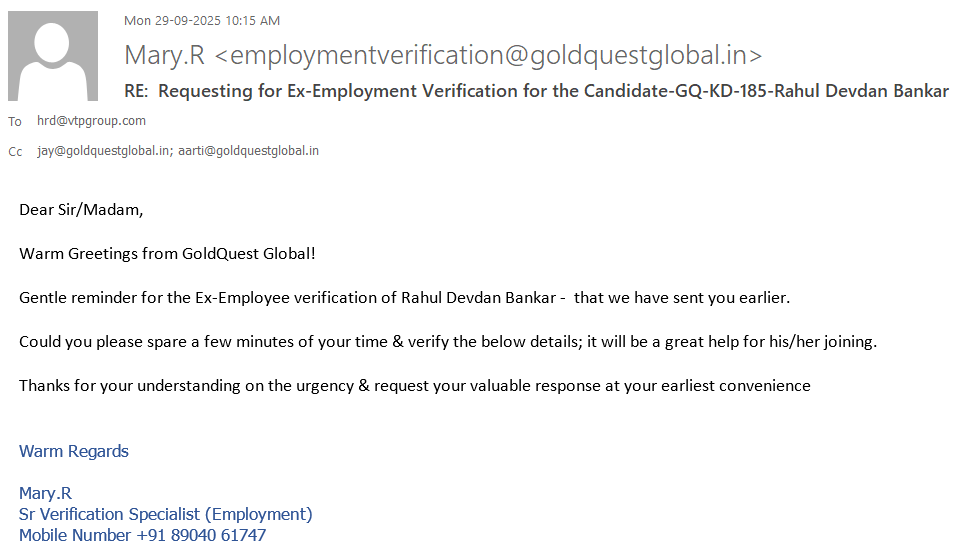The width and height of the screenshot is (962, 552).
Task: Click the Warm Regards sign-off
Action: pos(74,451)
